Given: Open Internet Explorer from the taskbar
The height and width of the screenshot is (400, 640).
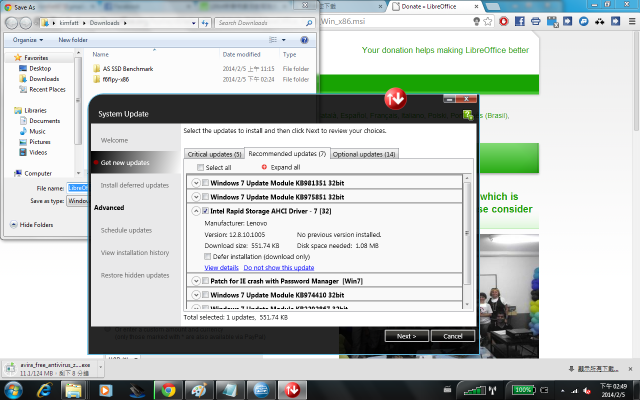Looking at the screenshot, I should [x=44, y=390].
